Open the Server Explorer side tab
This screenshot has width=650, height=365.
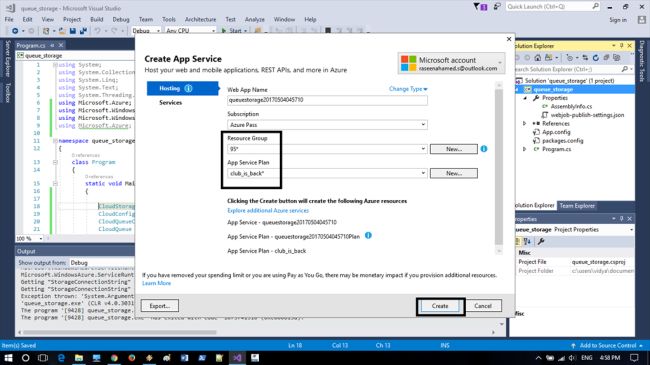[x=7, y=58]
